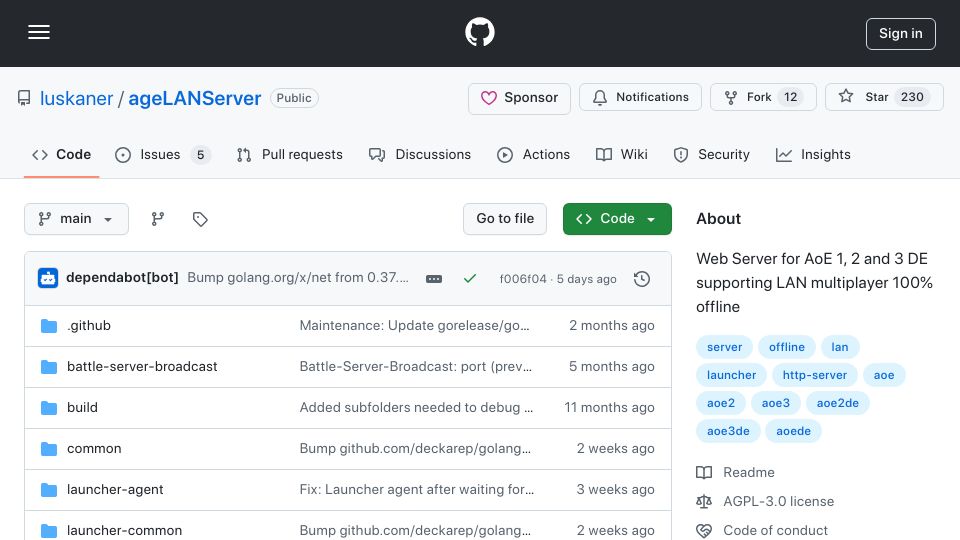Click the Notifications button
This screenshot has width=960, height=540.
(x=640, y=97)
